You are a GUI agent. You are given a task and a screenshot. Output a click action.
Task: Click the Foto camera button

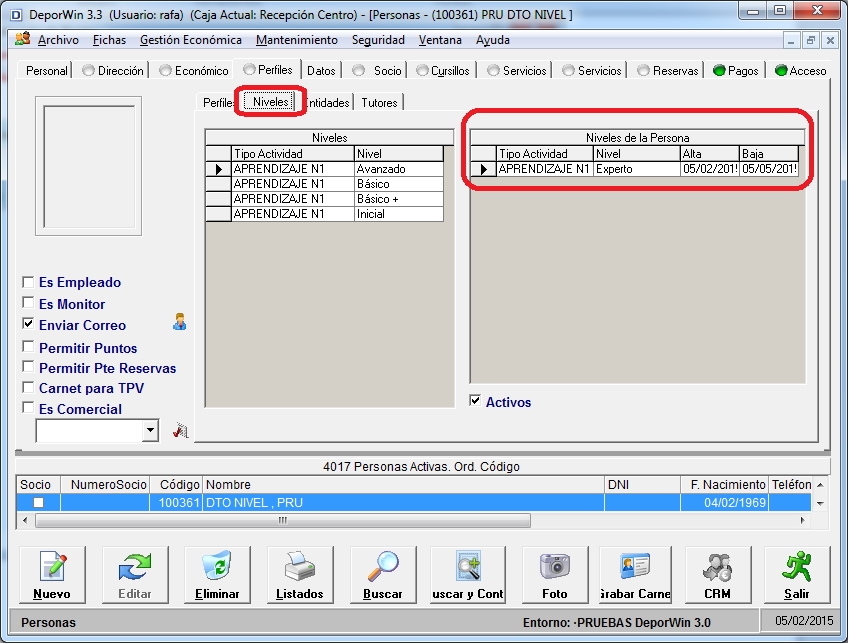point(555,575)
